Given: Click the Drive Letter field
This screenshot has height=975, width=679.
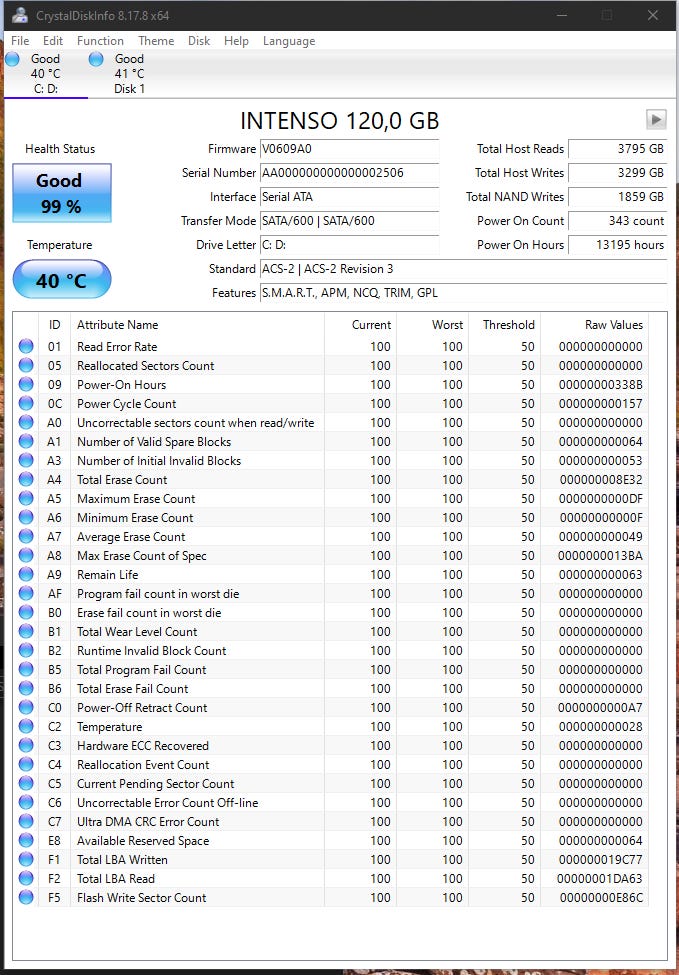Looking at the screenshot, I should (x=349, y=245).
